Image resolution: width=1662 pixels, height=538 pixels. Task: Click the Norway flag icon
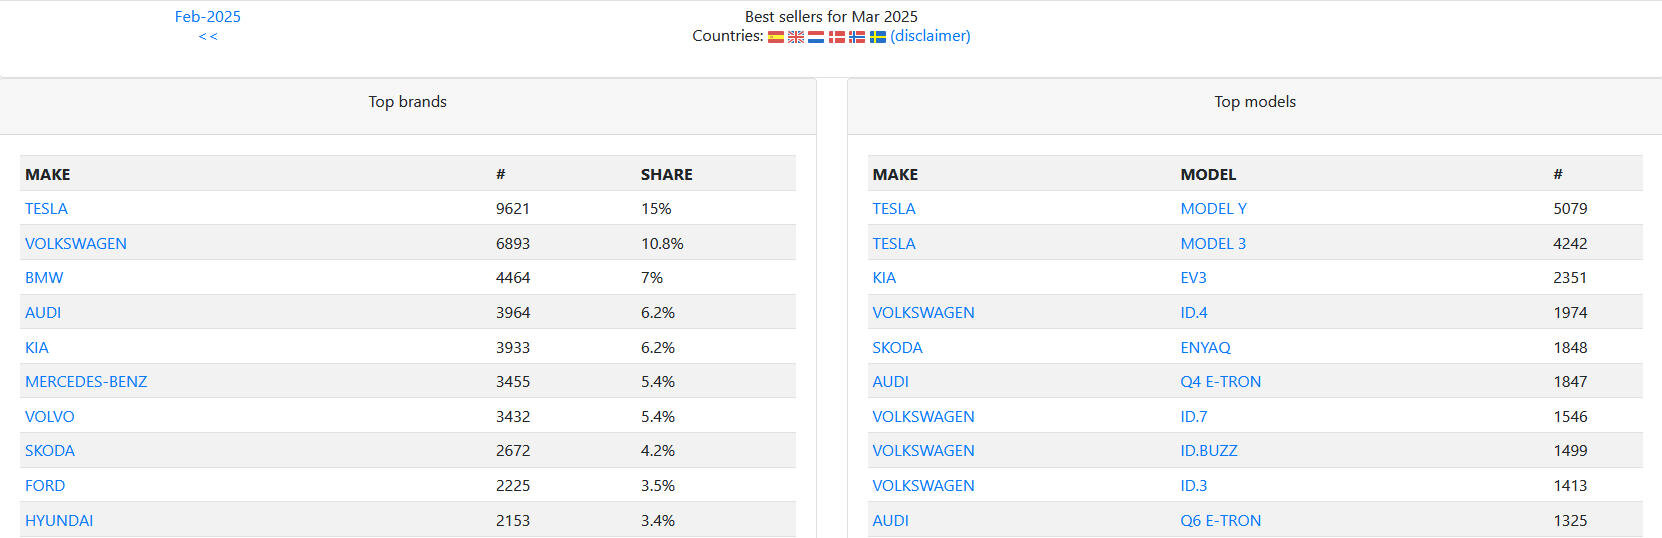click(x=857, y=37)
